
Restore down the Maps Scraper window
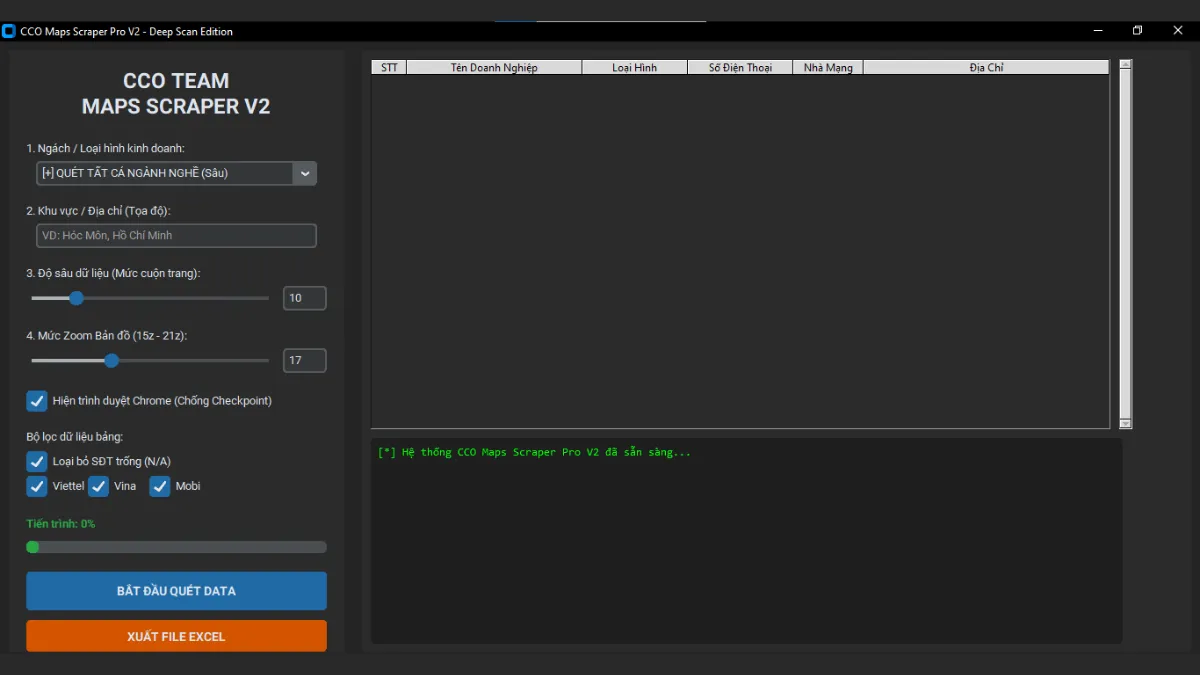point(1138,31)
